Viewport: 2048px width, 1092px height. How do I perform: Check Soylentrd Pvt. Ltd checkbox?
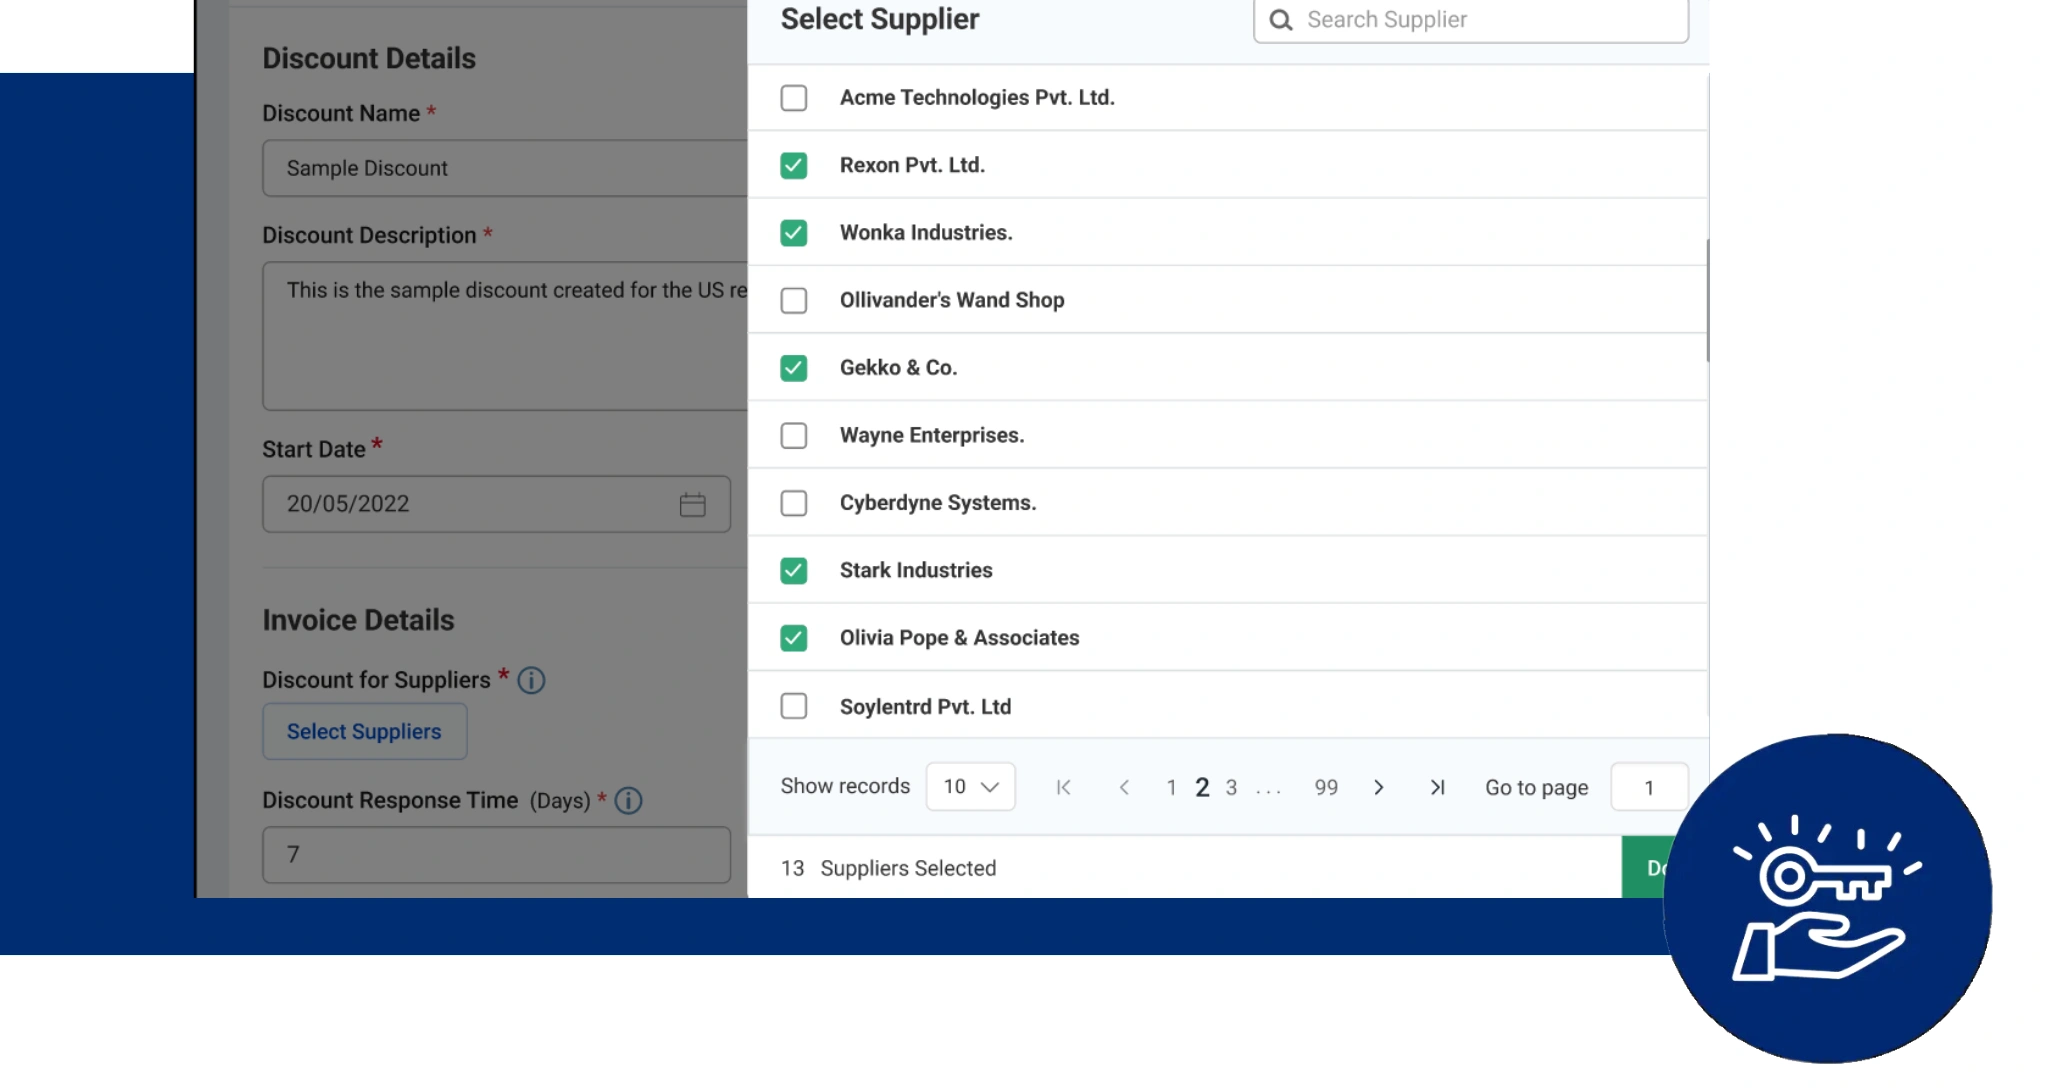[x=794, y=706]
